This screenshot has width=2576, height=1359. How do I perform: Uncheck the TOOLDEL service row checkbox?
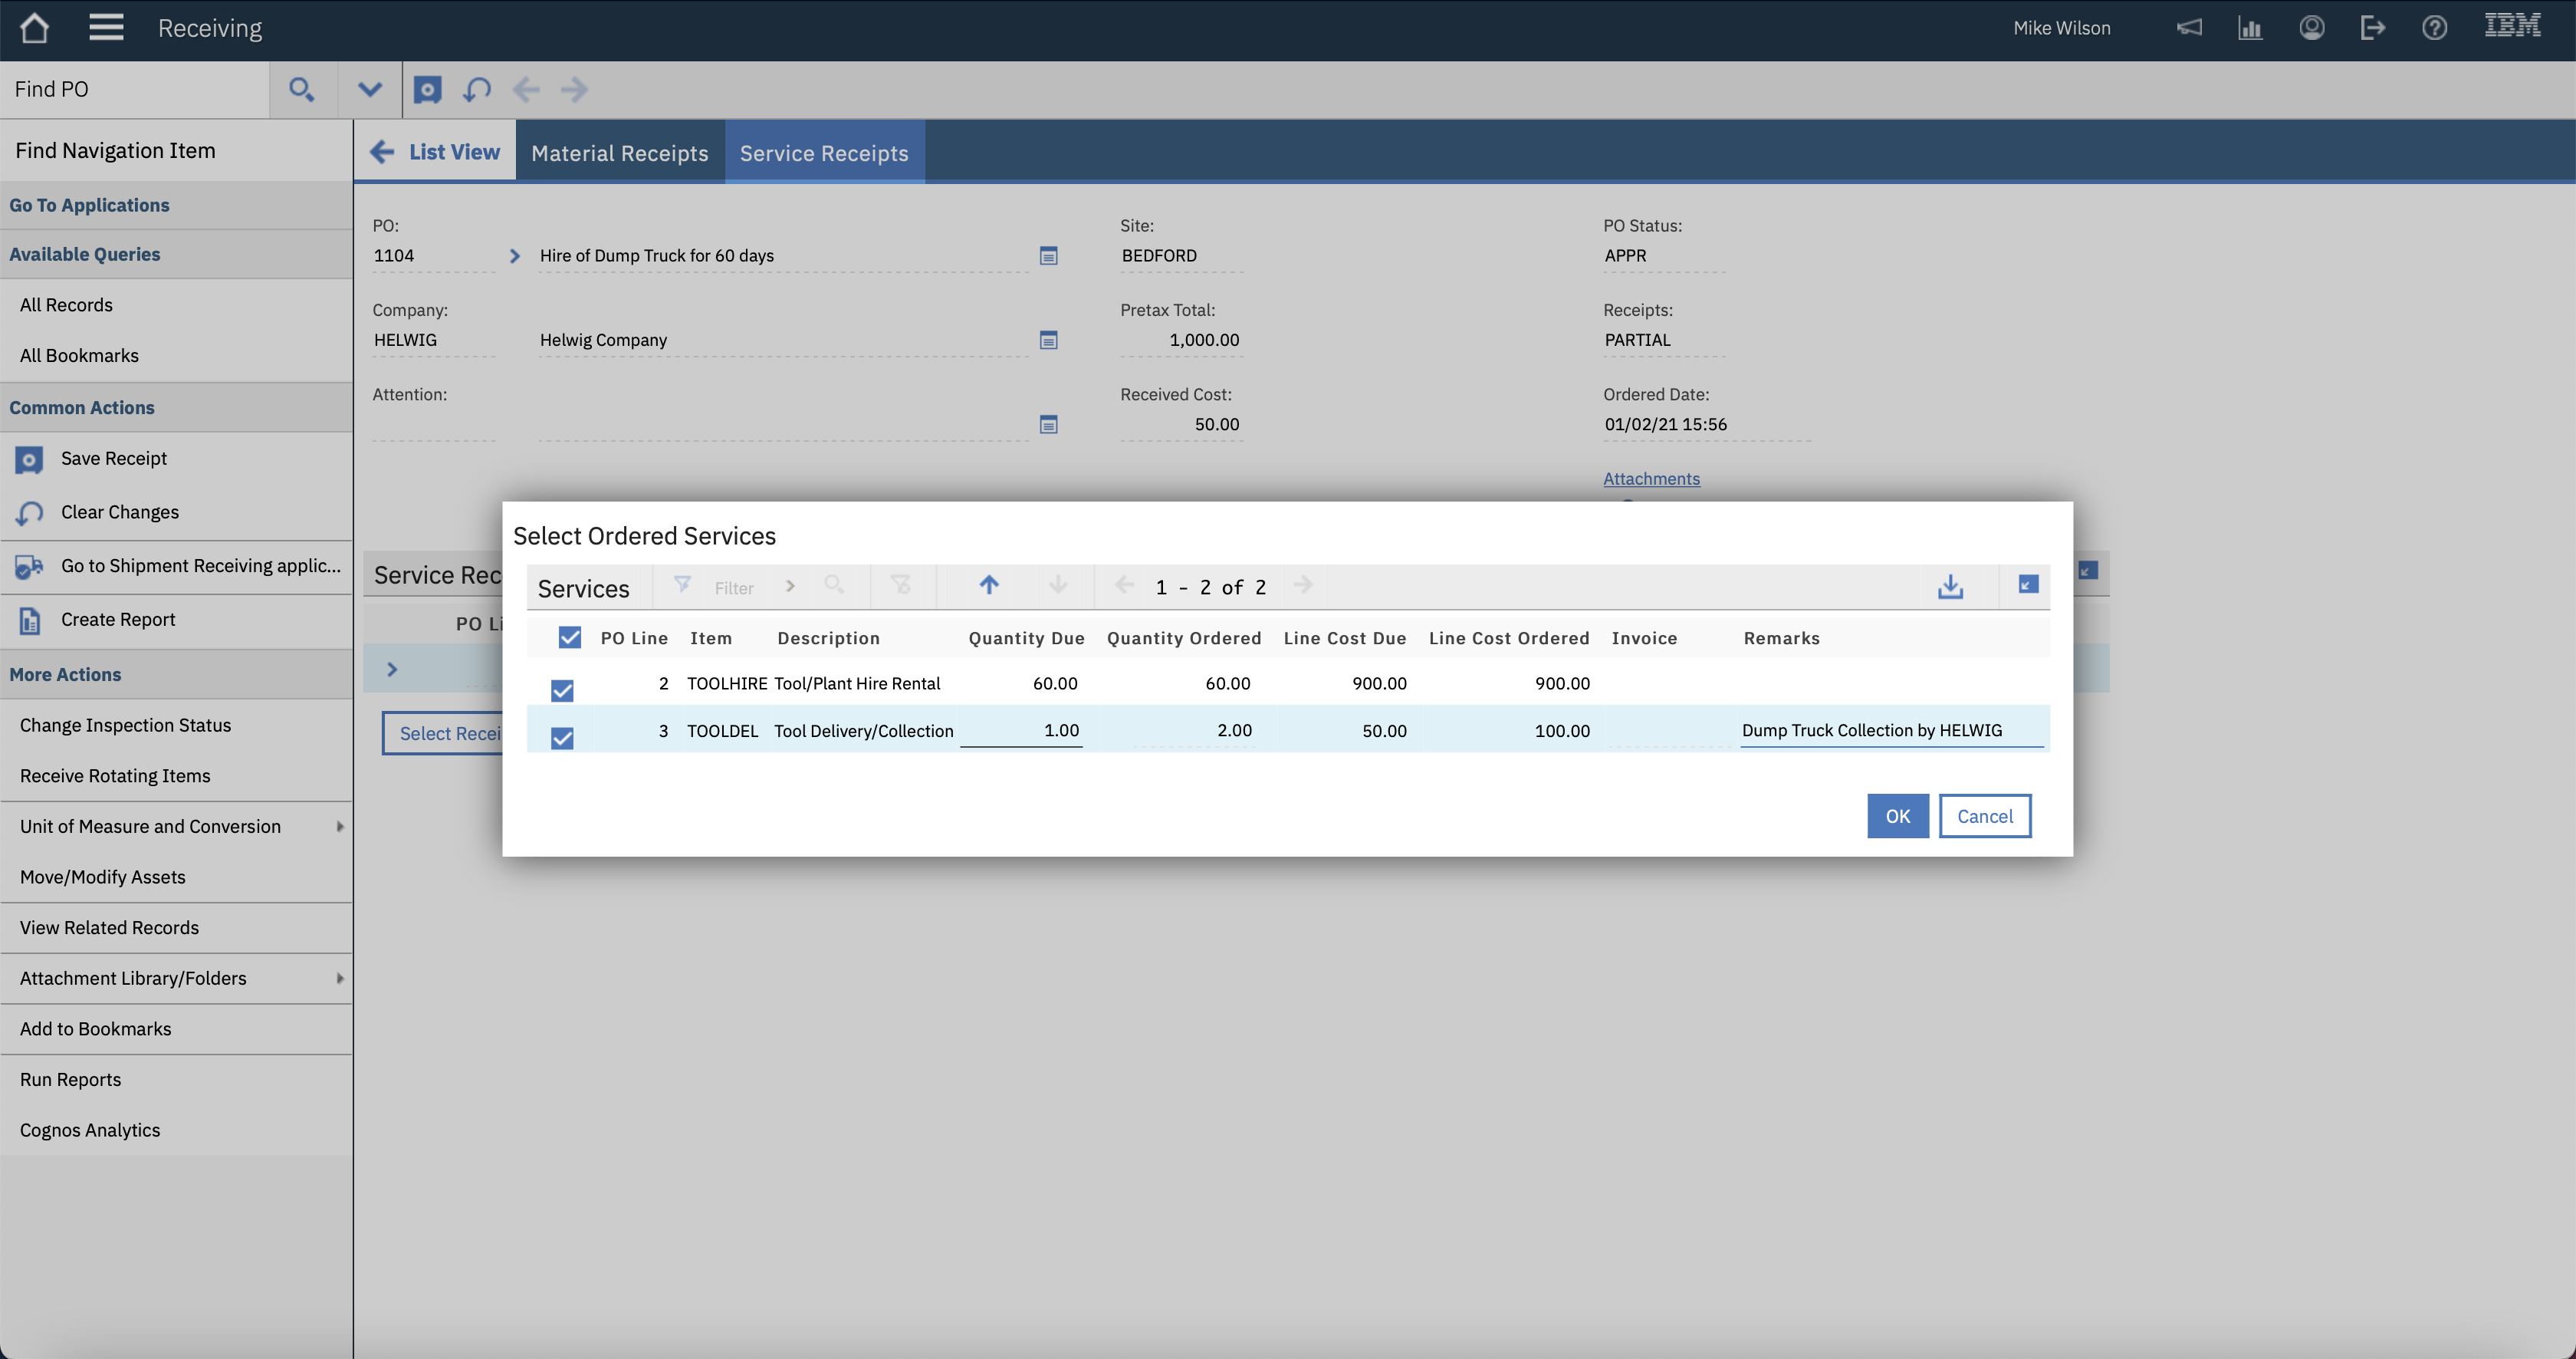562,738
